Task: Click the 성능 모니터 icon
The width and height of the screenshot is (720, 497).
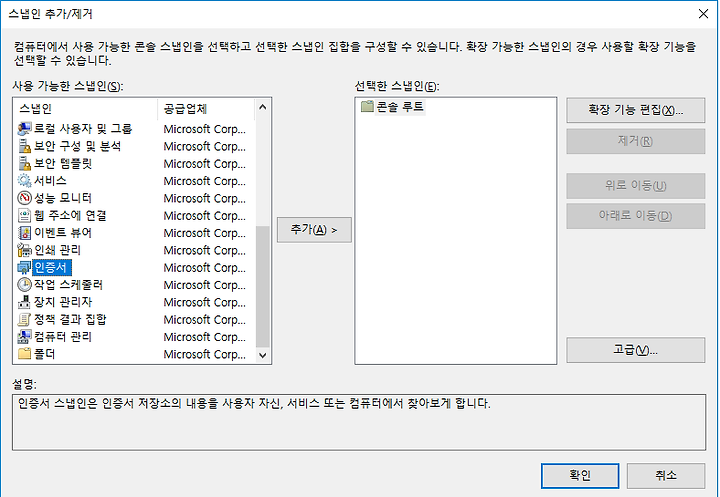Action: click(24, 198)
